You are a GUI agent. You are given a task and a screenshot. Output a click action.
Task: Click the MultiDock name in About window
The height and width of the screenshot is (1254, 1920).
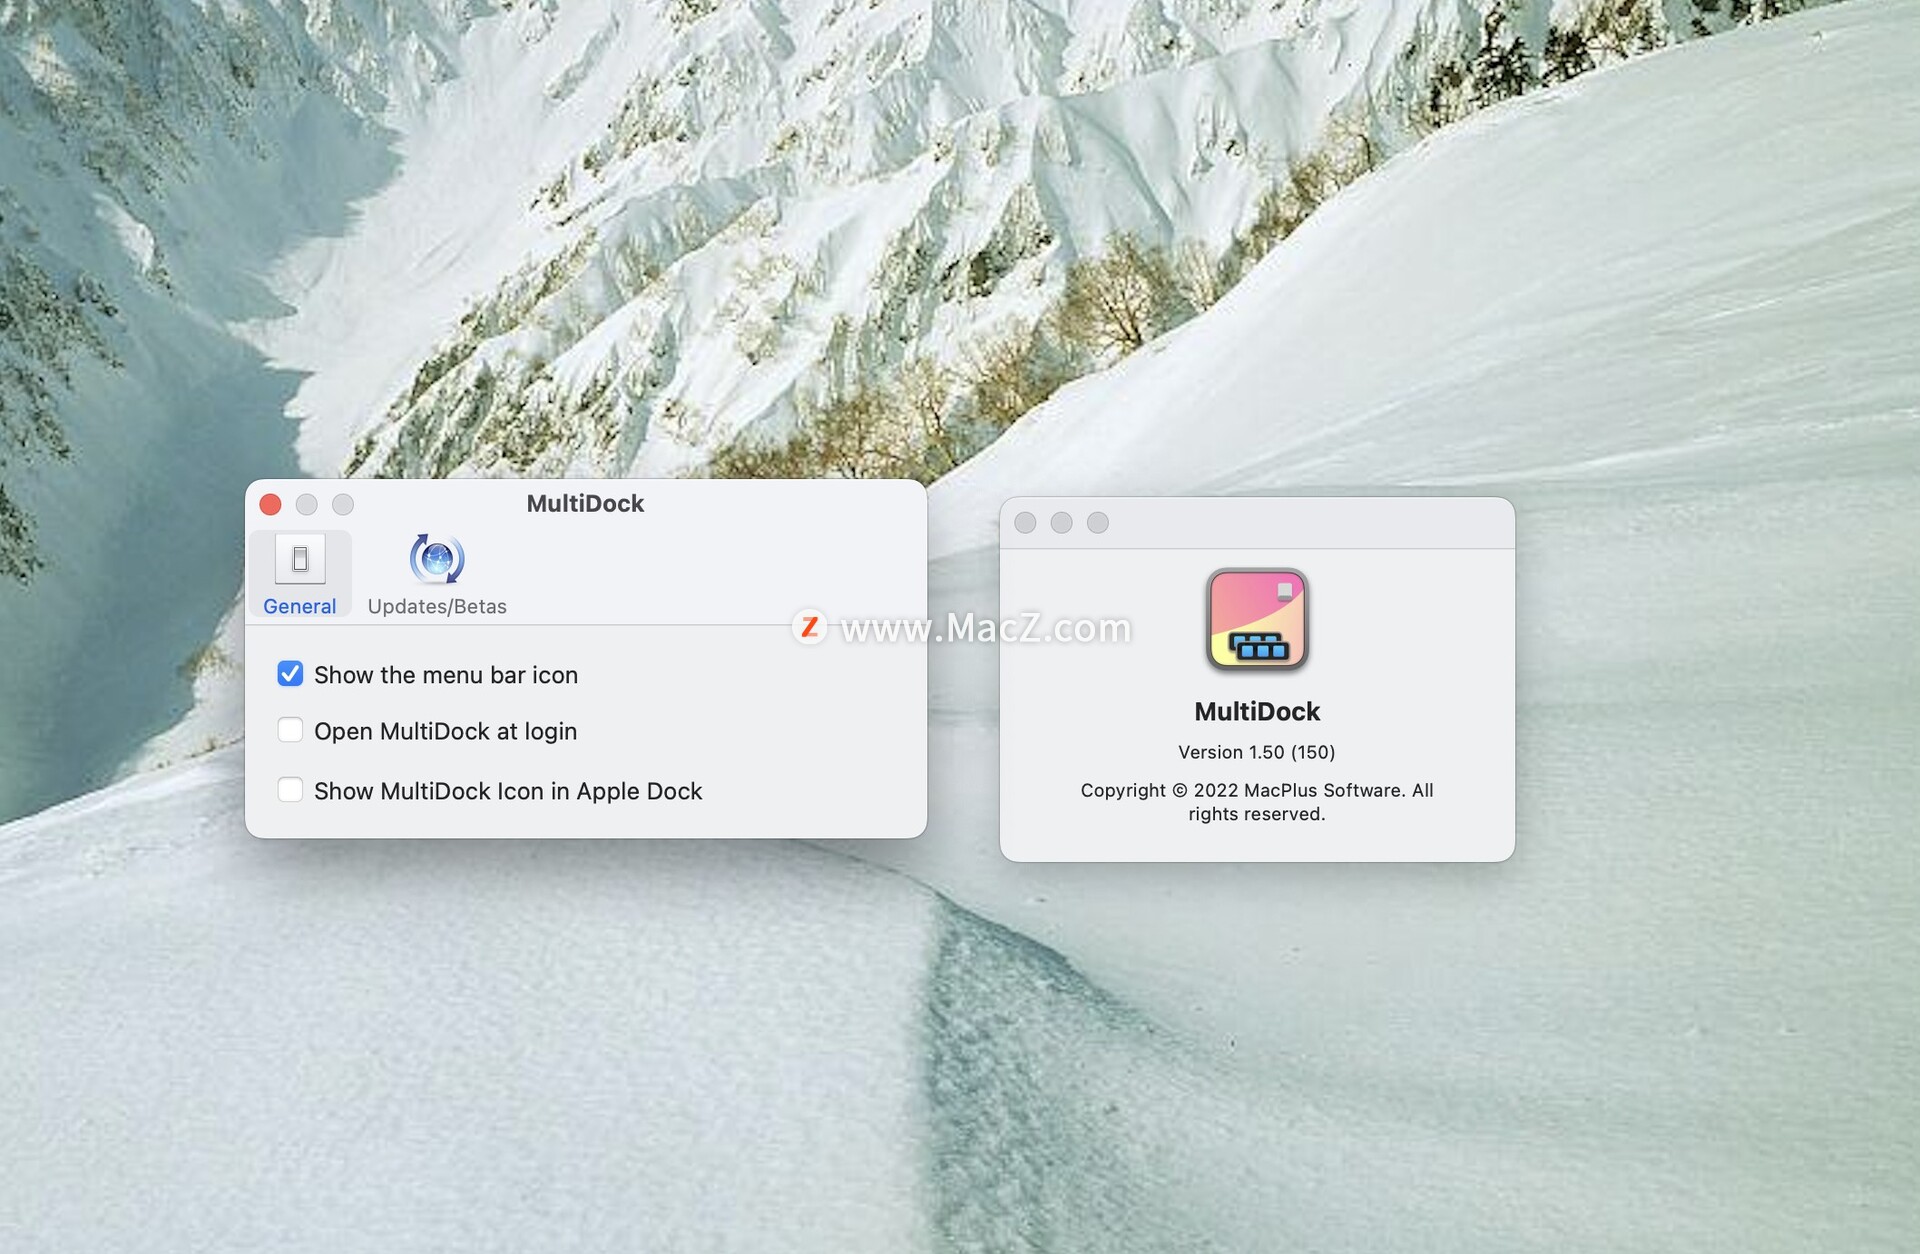click(1258, 711)
